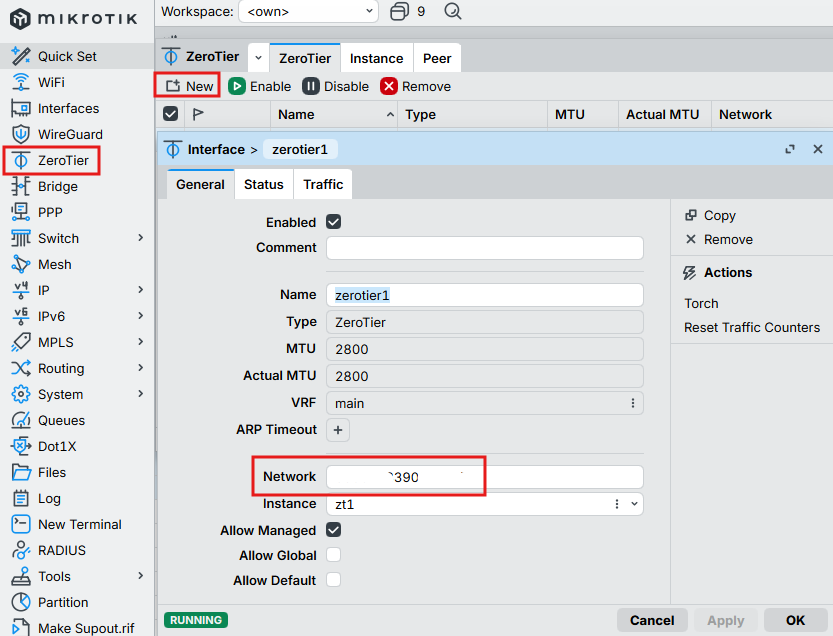Click the search magnifier icon in top bar
The width and height of the screenshot is (833, 636).
[x=453, y=11]
